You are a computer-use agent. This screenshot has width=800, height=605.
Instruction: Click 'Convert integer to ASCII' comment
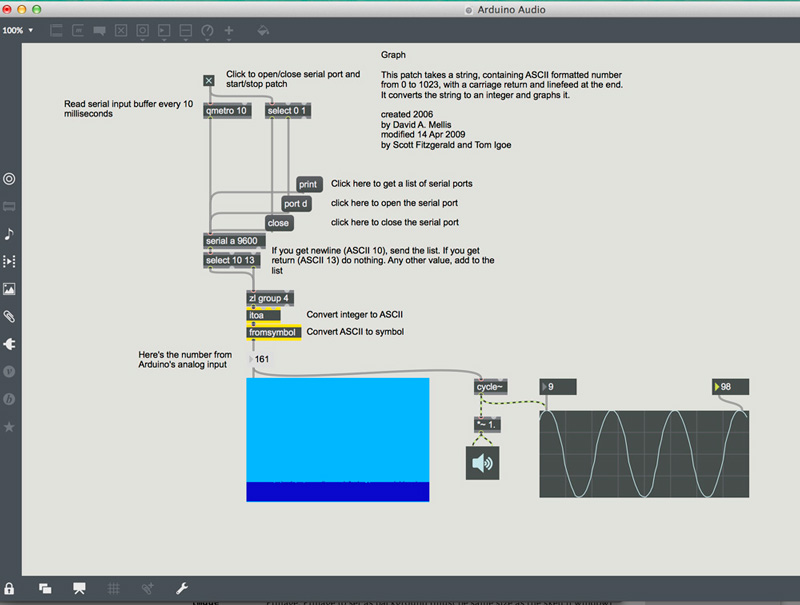pos(355,315)
